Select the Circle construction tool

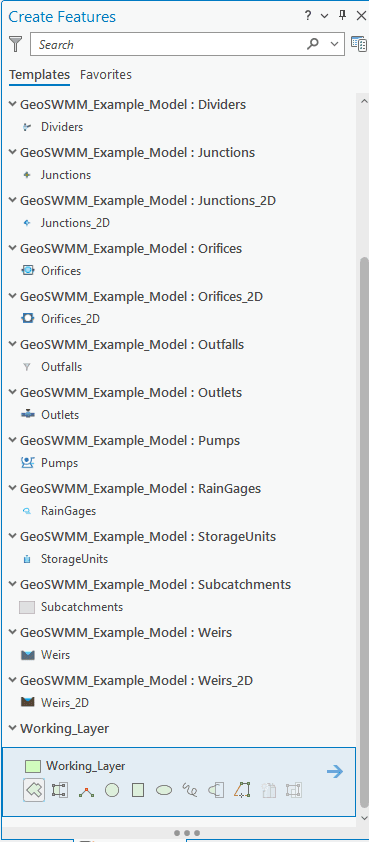pos(112,790)
